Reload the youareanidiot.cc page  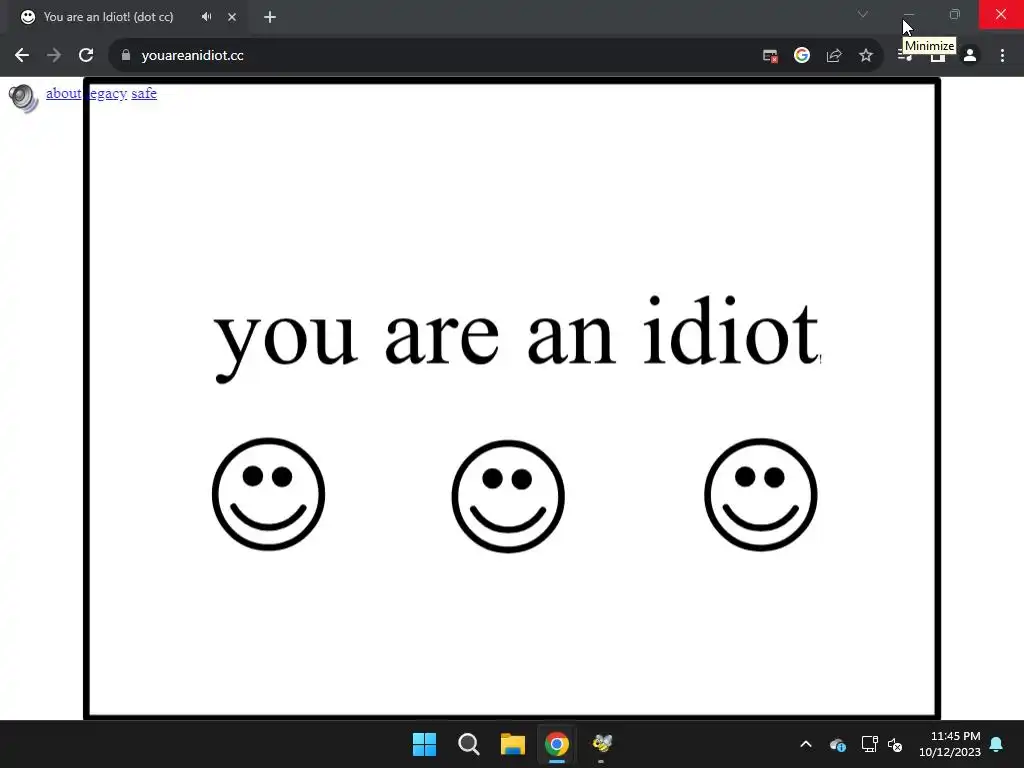[86, 56]
